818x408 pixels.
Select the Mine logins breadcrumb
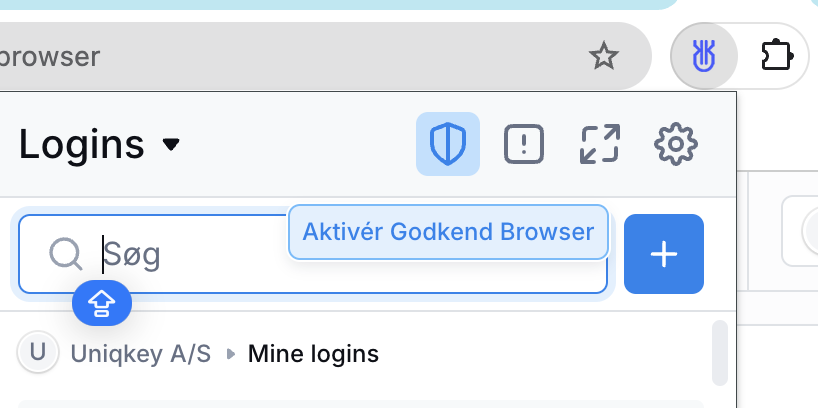click(313, 354)
